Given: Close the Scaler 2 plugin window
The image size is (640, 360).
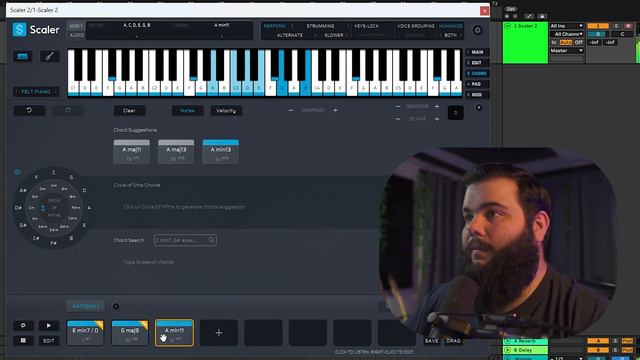Looking at the screenshot, I should 484,11.
